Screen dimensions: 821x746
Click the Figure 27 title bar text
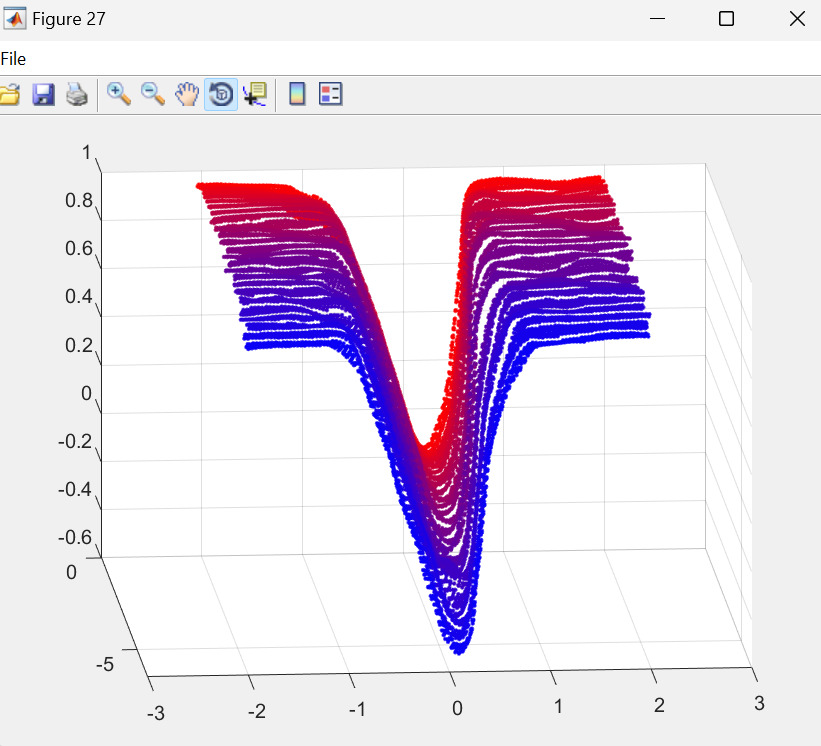pyautogui.click(x=69, y=19)
